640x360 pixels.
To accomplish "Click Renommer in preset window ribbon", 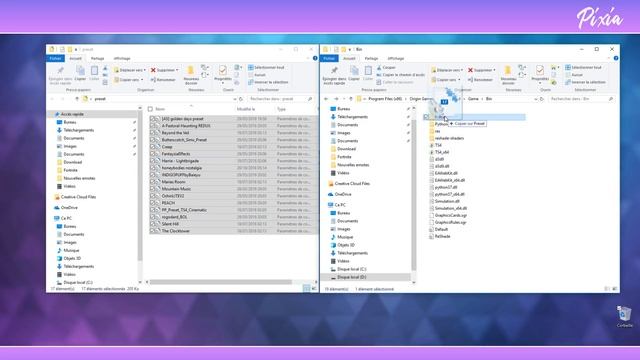I will pos(163,80).
